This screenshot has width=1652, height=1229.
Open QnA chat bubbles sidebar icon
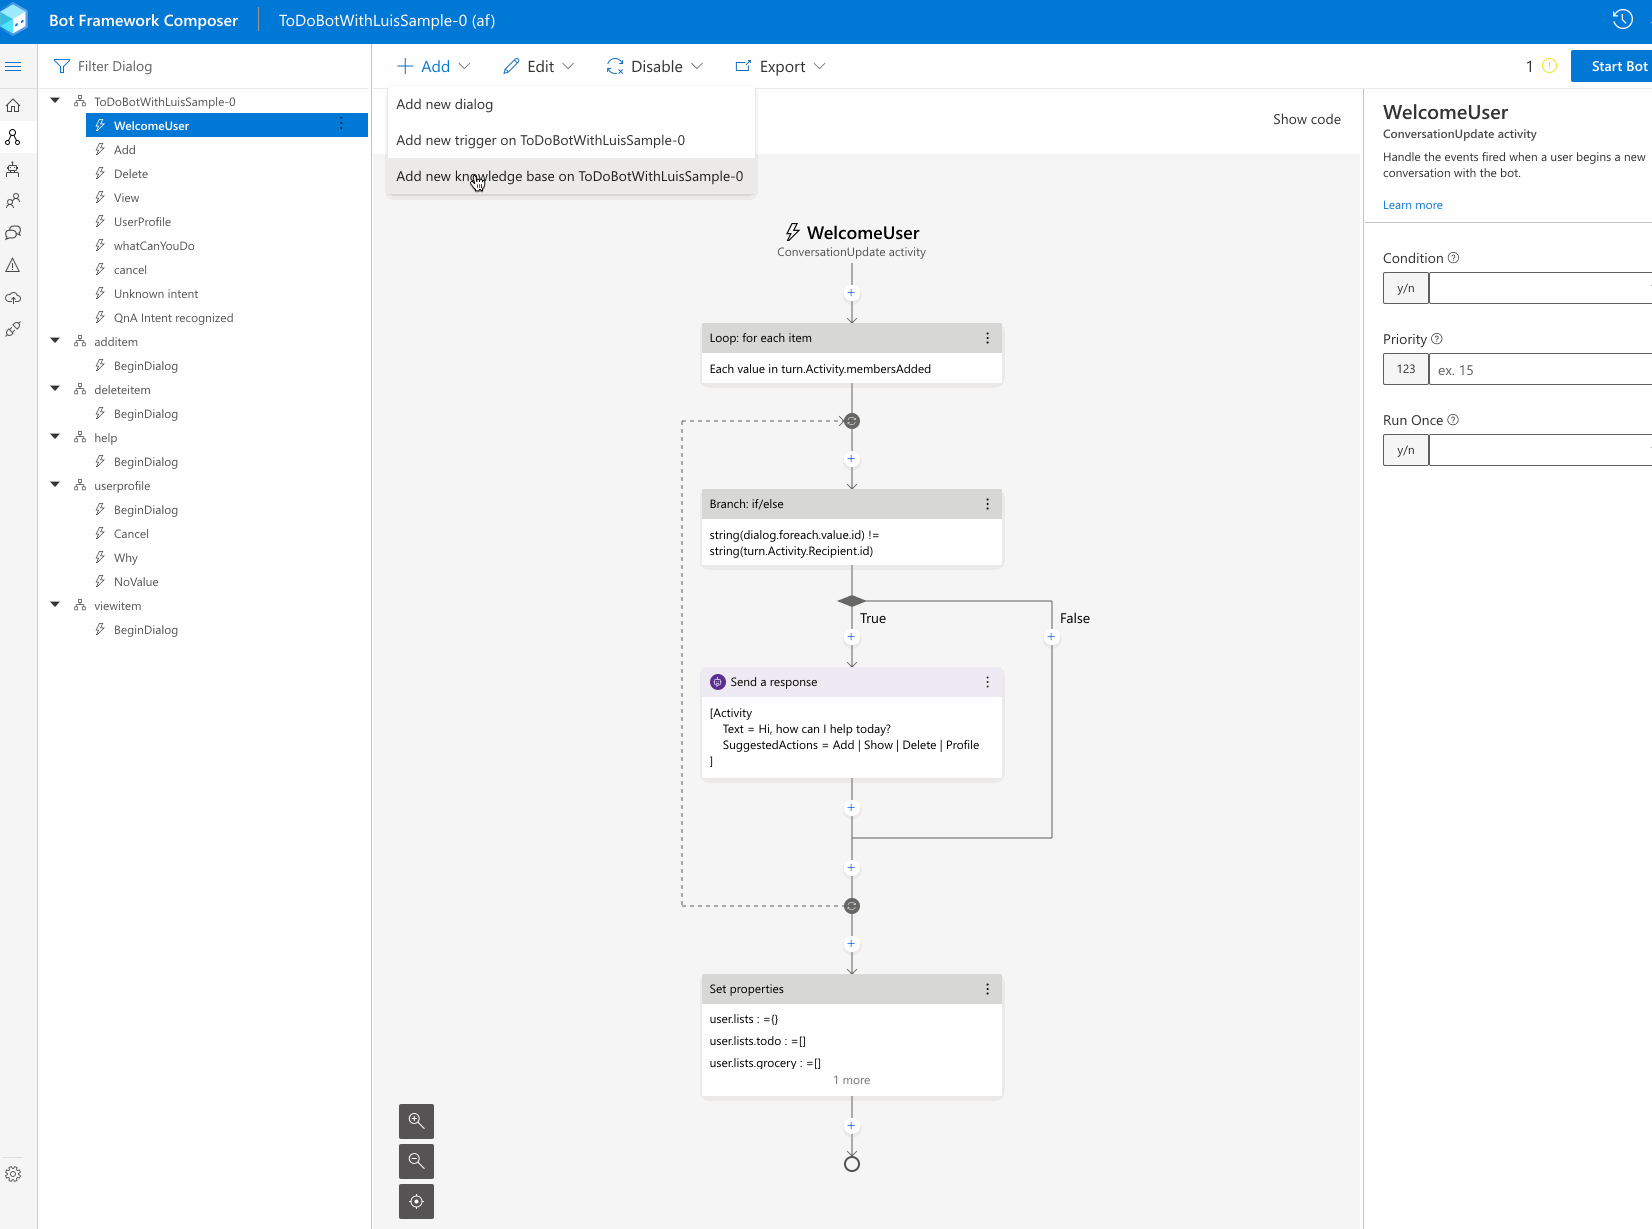pyautogui.click(x=14, y=232)
